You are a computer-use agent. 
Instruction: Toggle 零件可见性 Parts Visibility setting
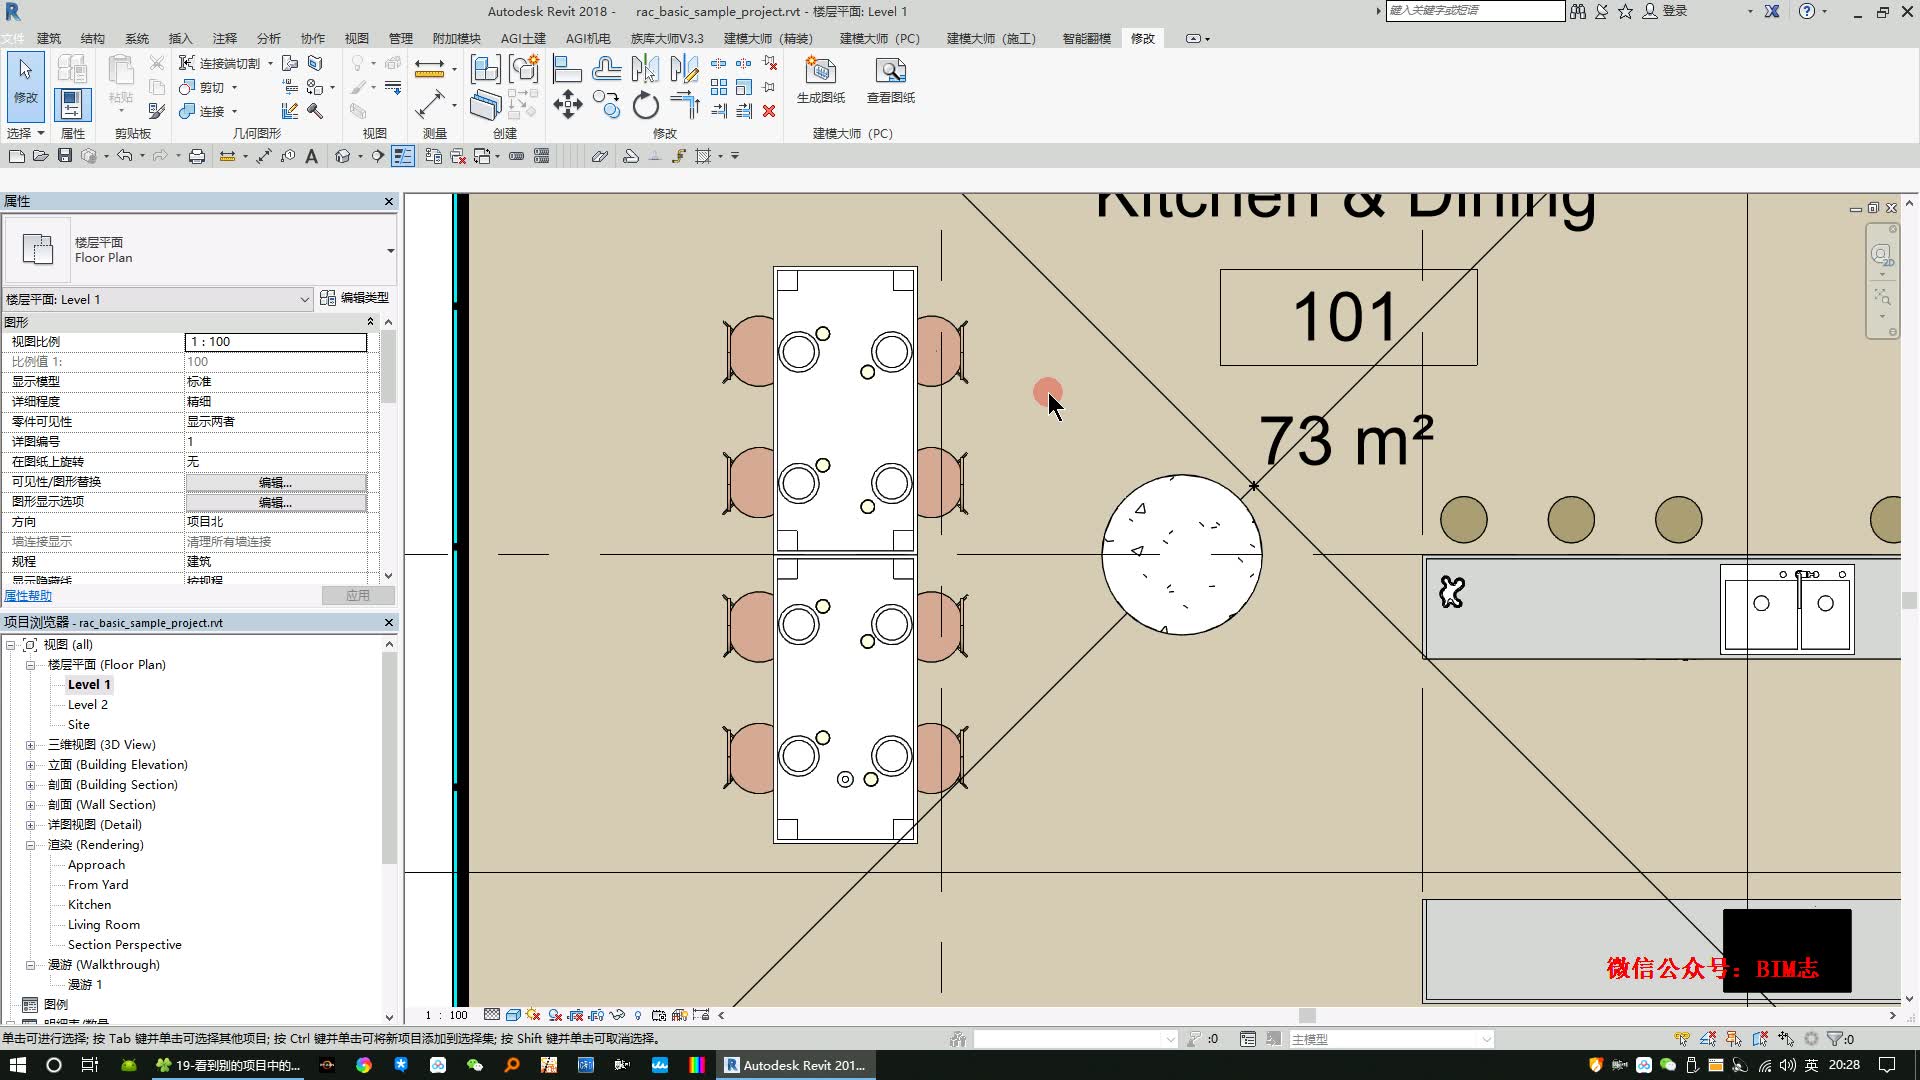pyautogui.click(x=274, y=421)
